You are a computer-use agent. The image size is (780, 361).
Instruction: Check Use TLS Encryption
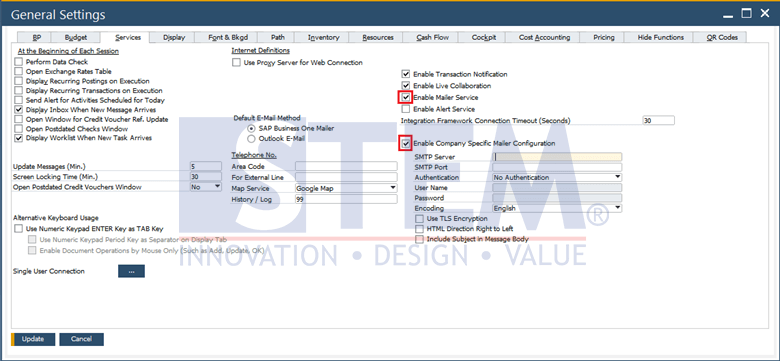(x=419, y=219)
